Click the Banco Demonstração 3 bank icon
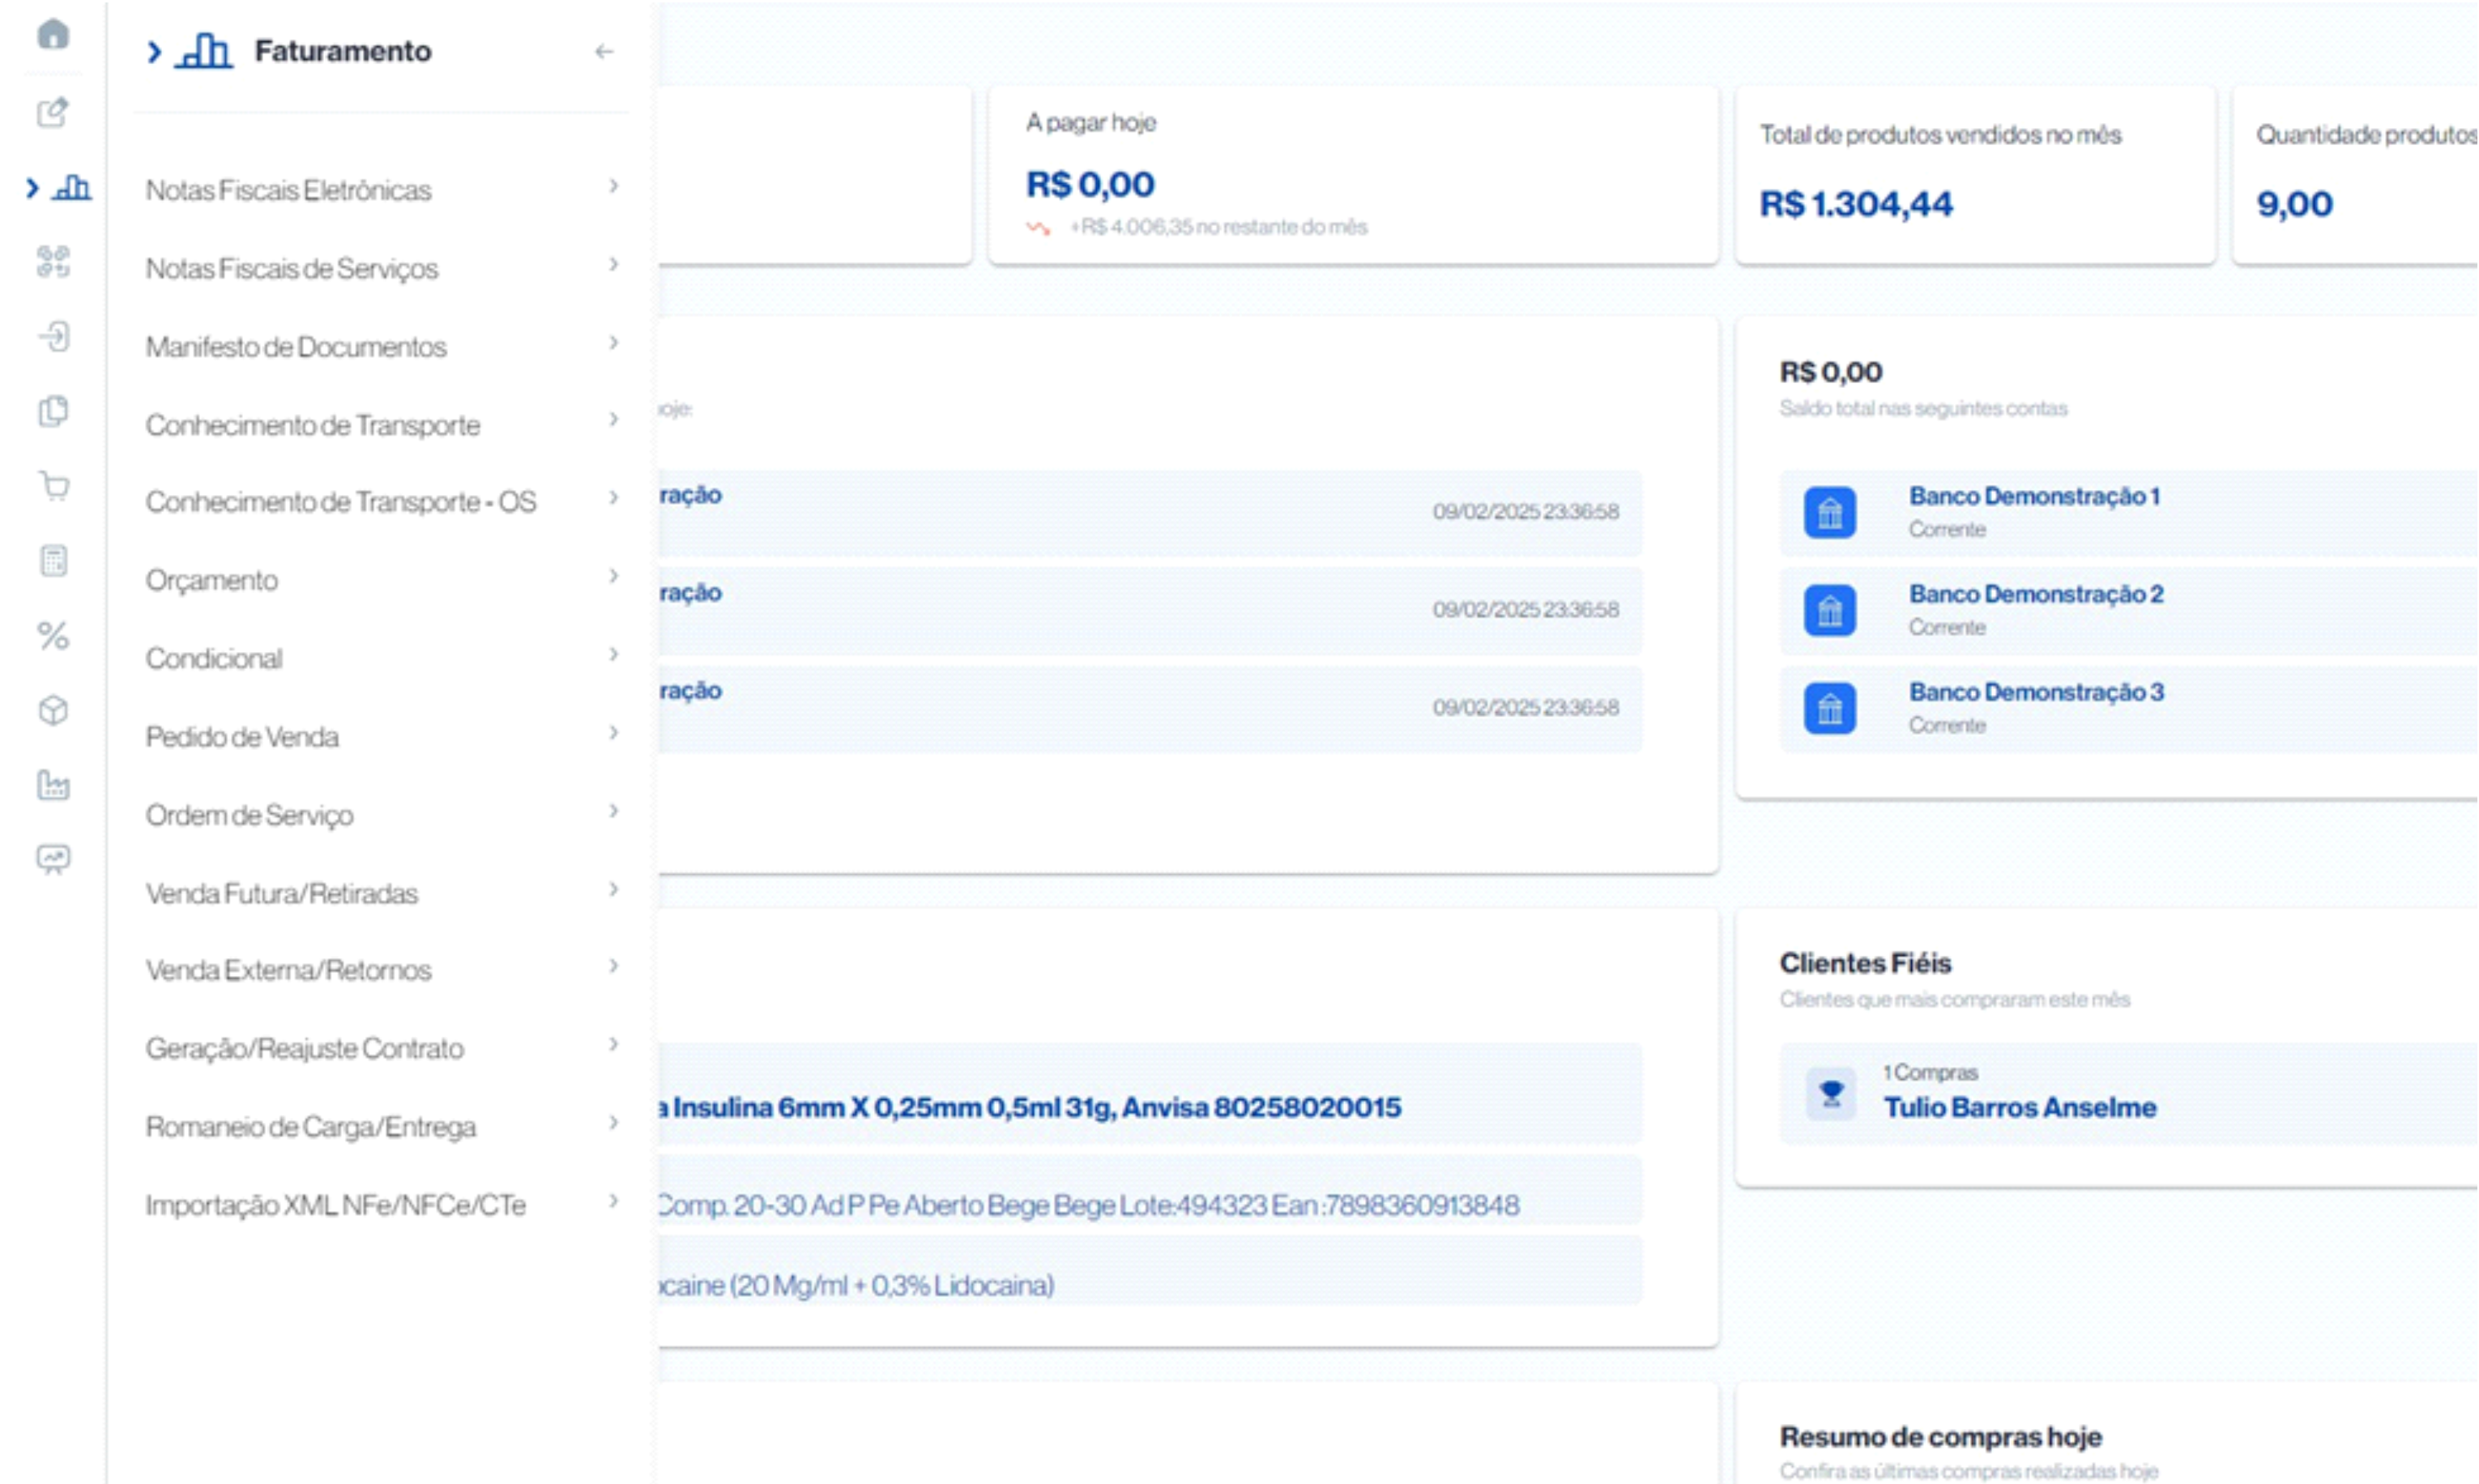The height and width of the screenshot is (1484, 2479). click(x=1829, y=709)
